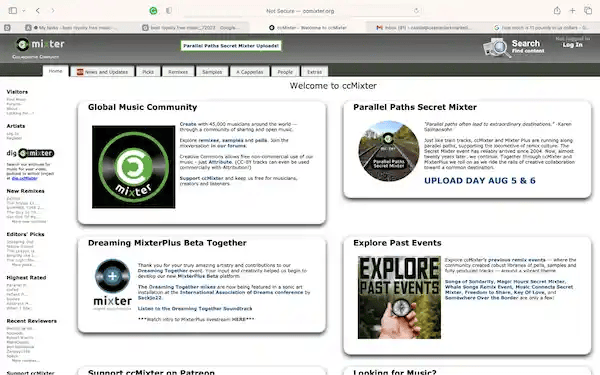The width and height of the screenshot is (600, 375).
Task: Switch to the 'My tasks' browser tab
Action: (x=73, y=28)
